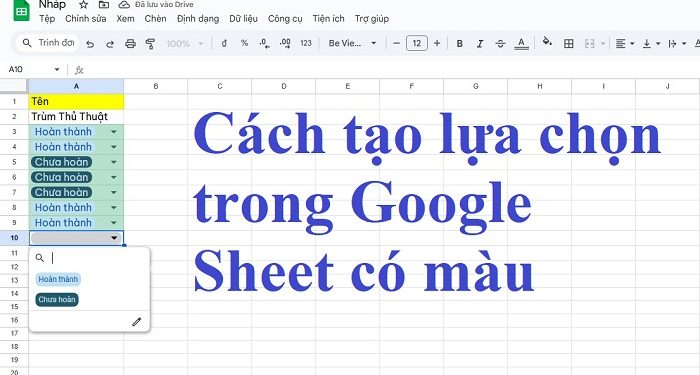Image resolution: width=700 pixels, height=375 pixels.
Task: Select column D header
Action: coord(283,86)
